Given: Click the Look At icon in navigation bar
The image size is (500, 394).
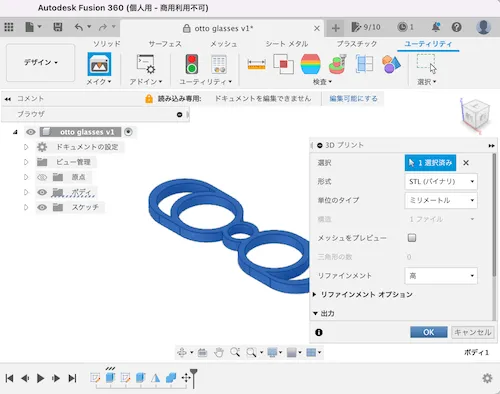Looking at the screenshot, I should point(202,352).
